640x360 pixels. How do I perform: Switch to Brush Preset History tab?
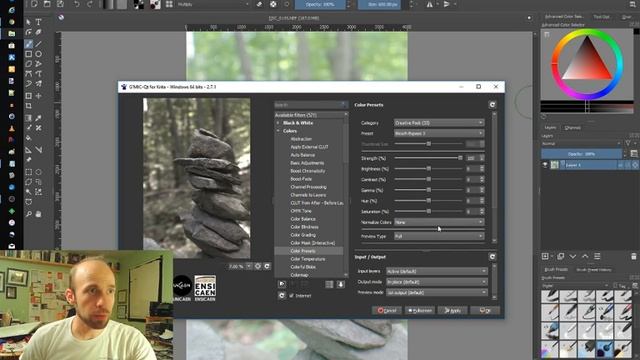coord(593,270)
